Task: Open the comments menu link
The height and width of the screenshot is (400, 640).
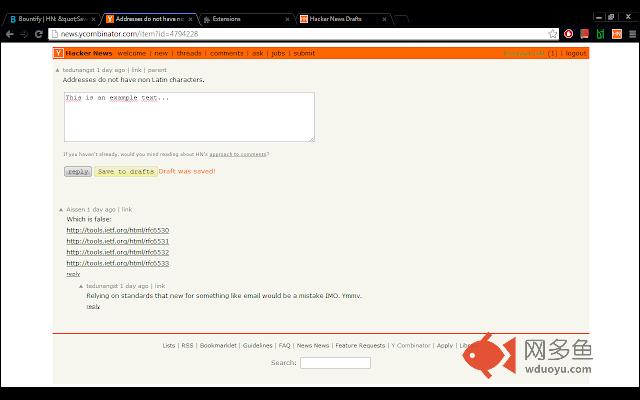Action: coord(227,53)
